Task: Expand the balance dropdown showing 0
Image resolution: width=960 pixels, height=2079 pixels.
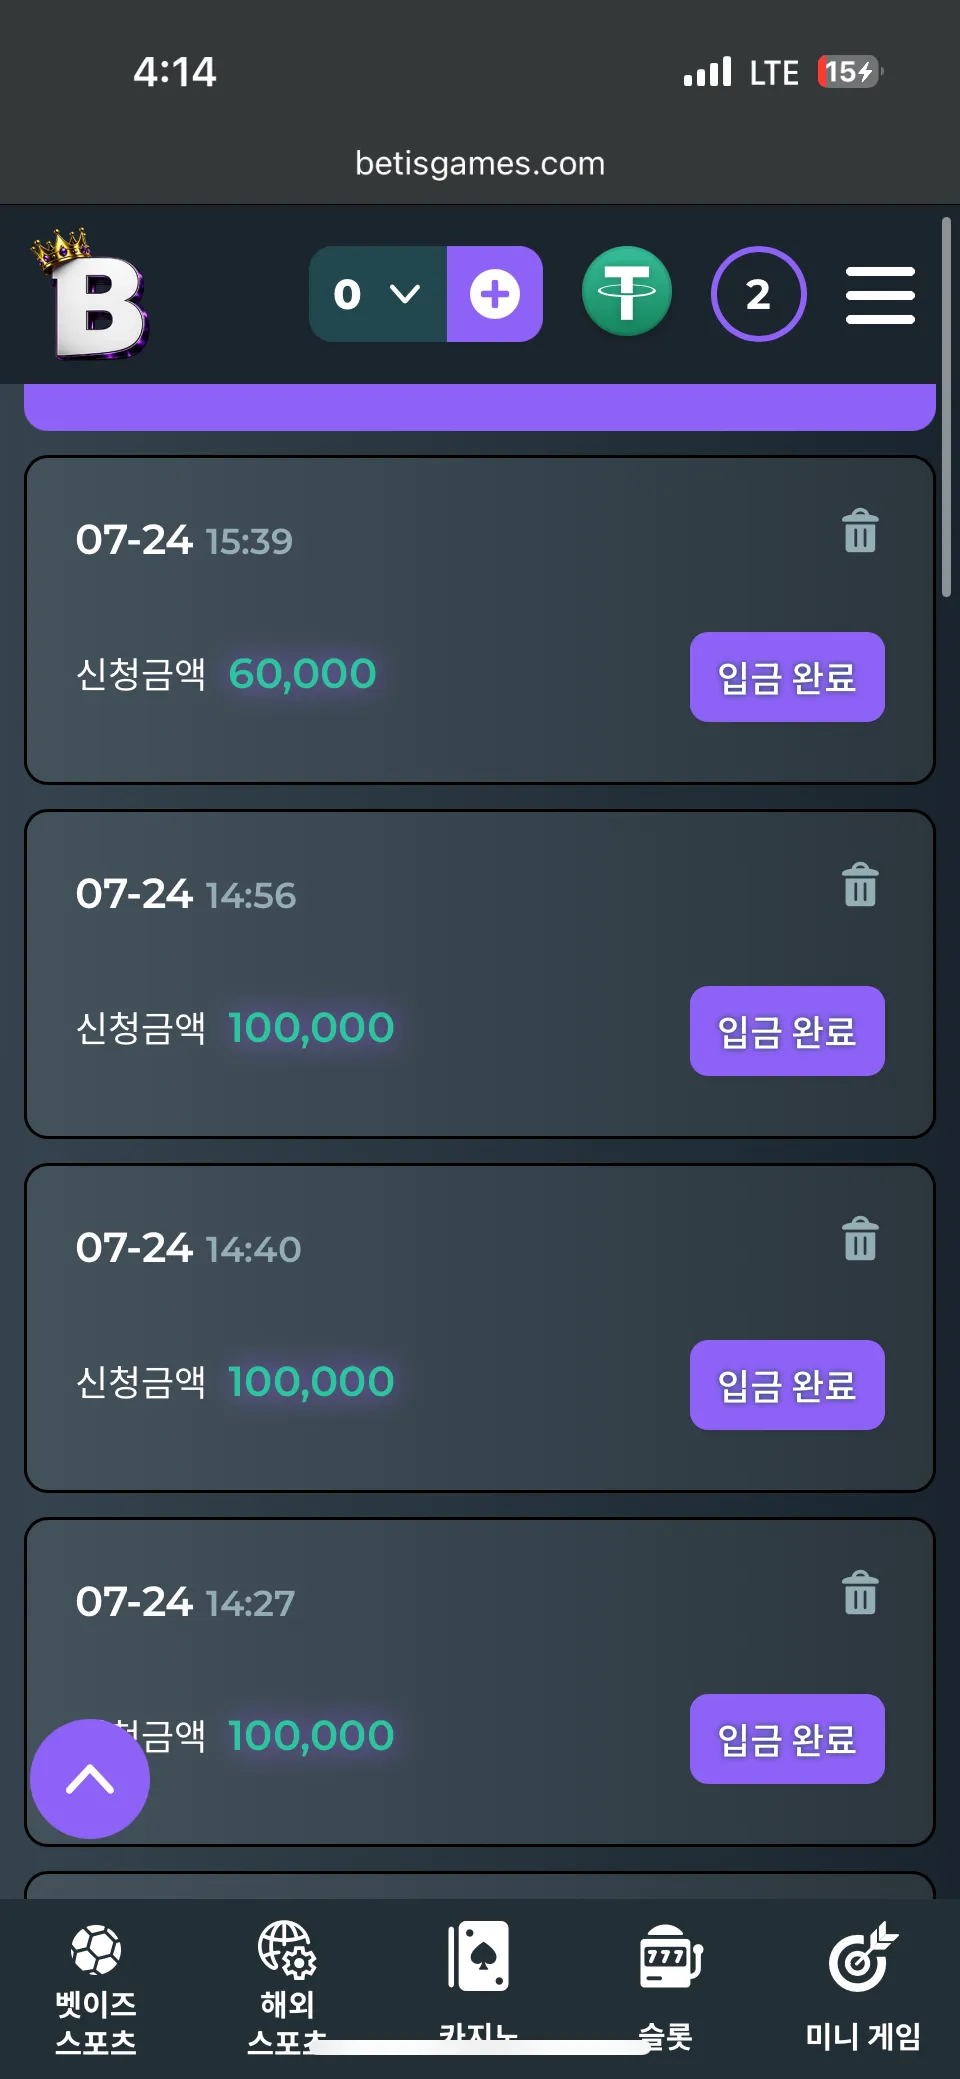Action: 378,294
